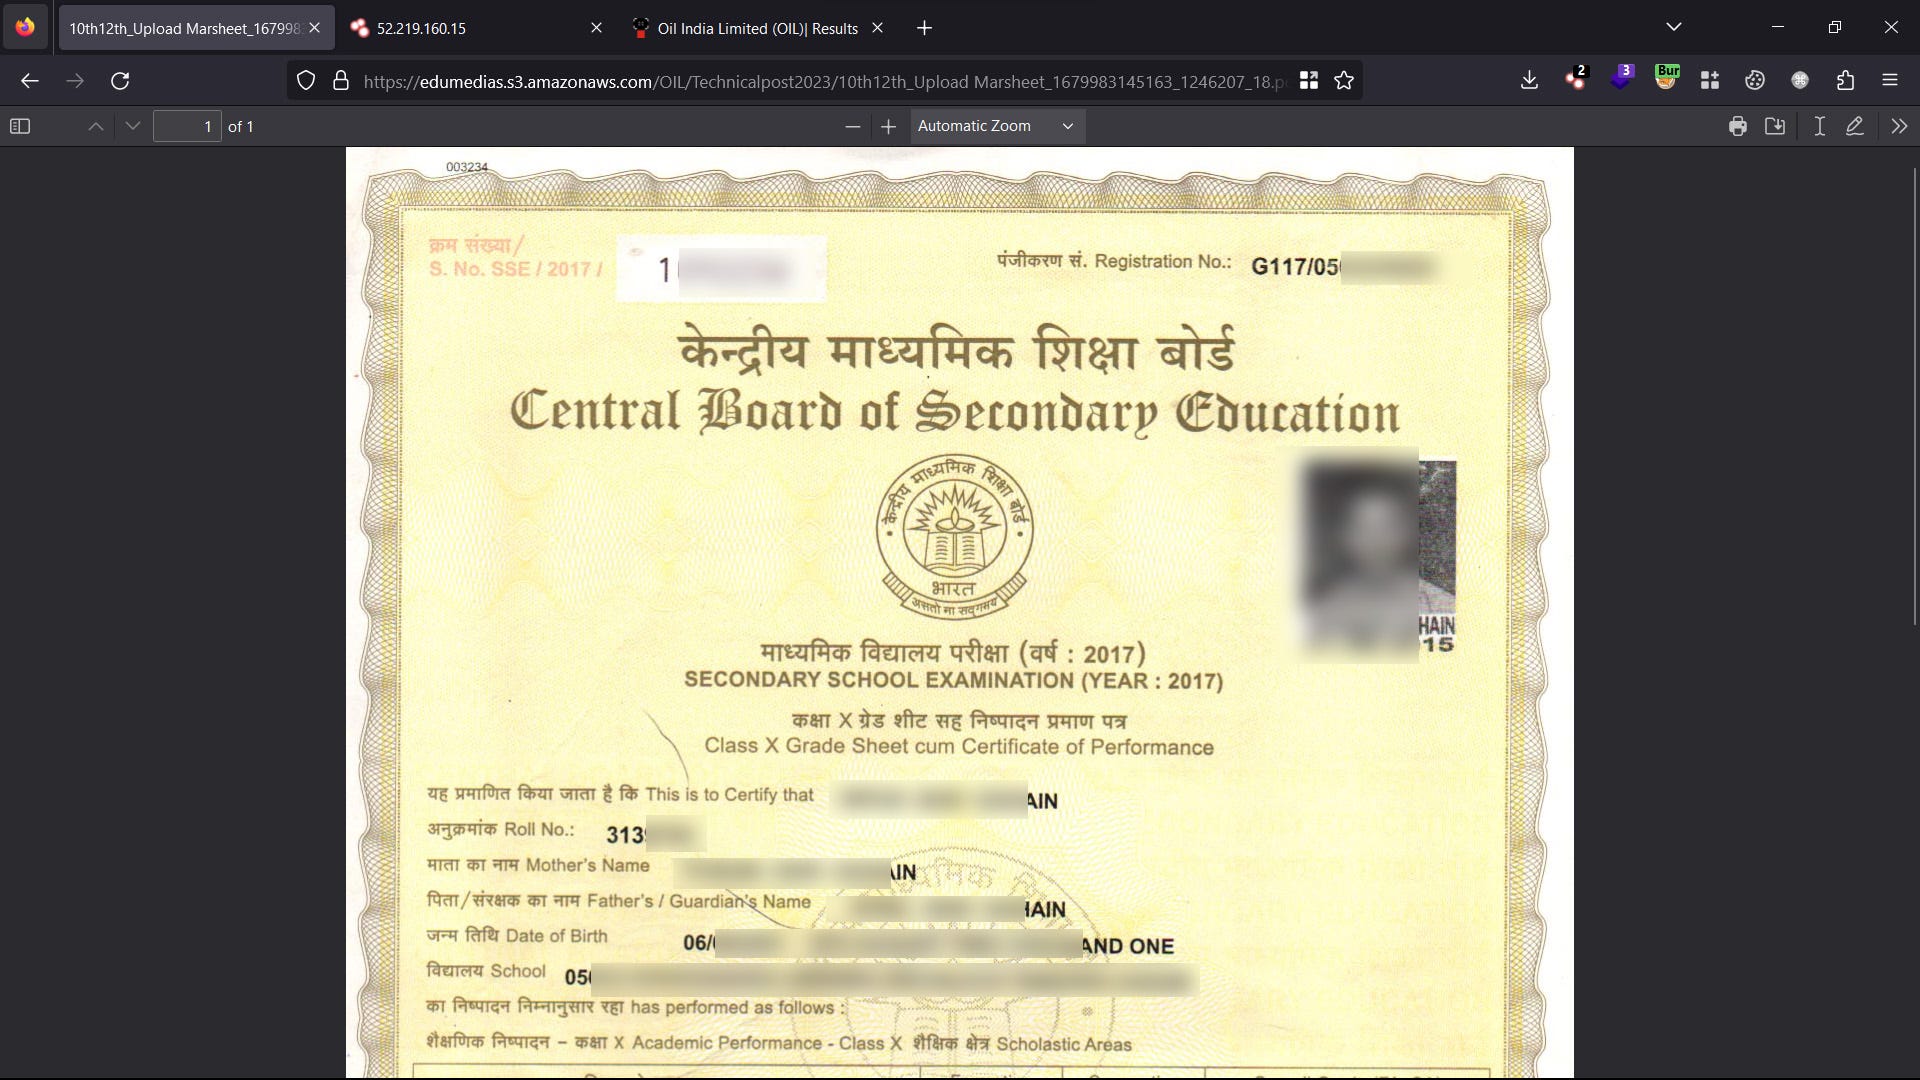Screen dimensions: 1920x1080
Task: Open PDF viewer tools menu
Action: [1899, 126]
